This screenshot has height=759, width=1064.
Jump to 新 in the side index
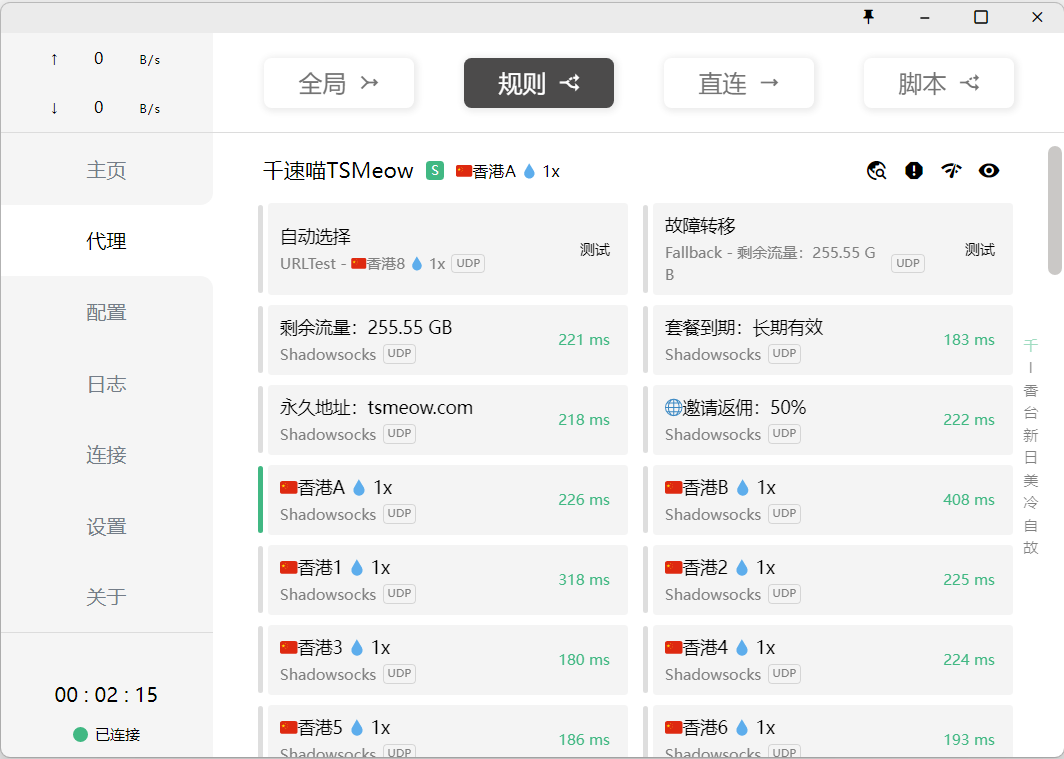(1031, 435)
